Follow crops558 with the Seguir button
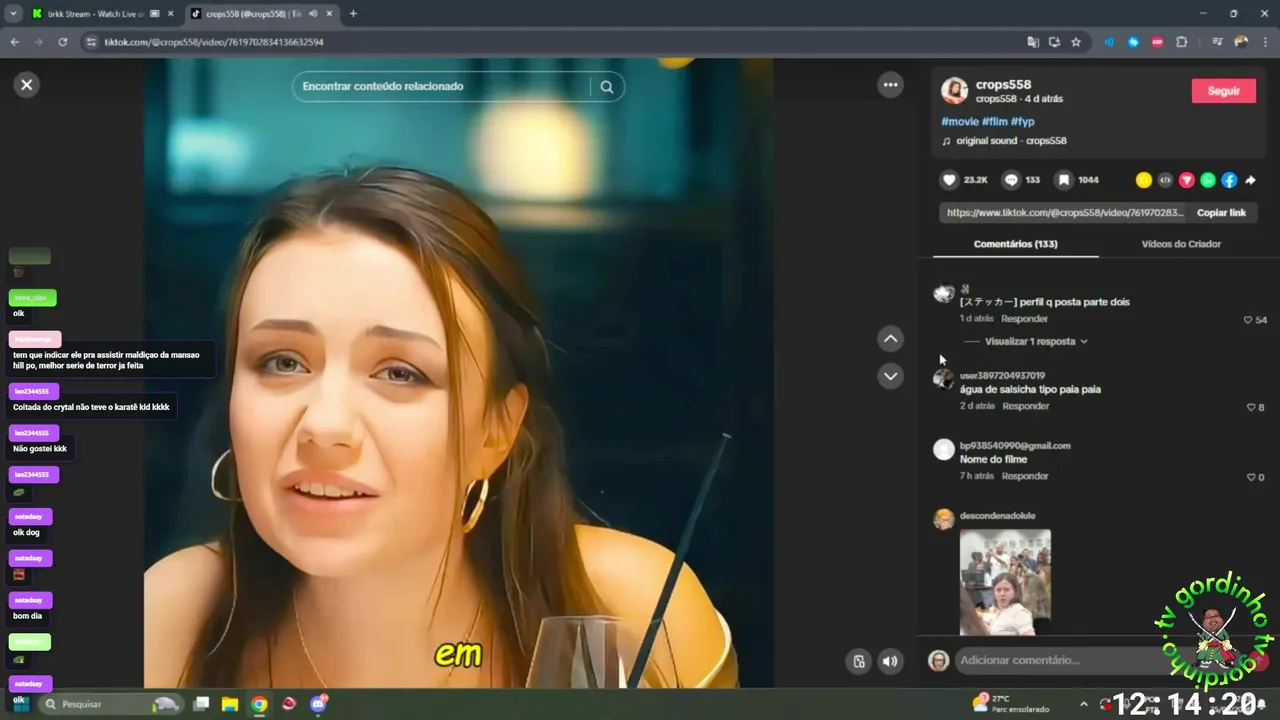Screen dimensions: 1280x720 [1223, 91]
